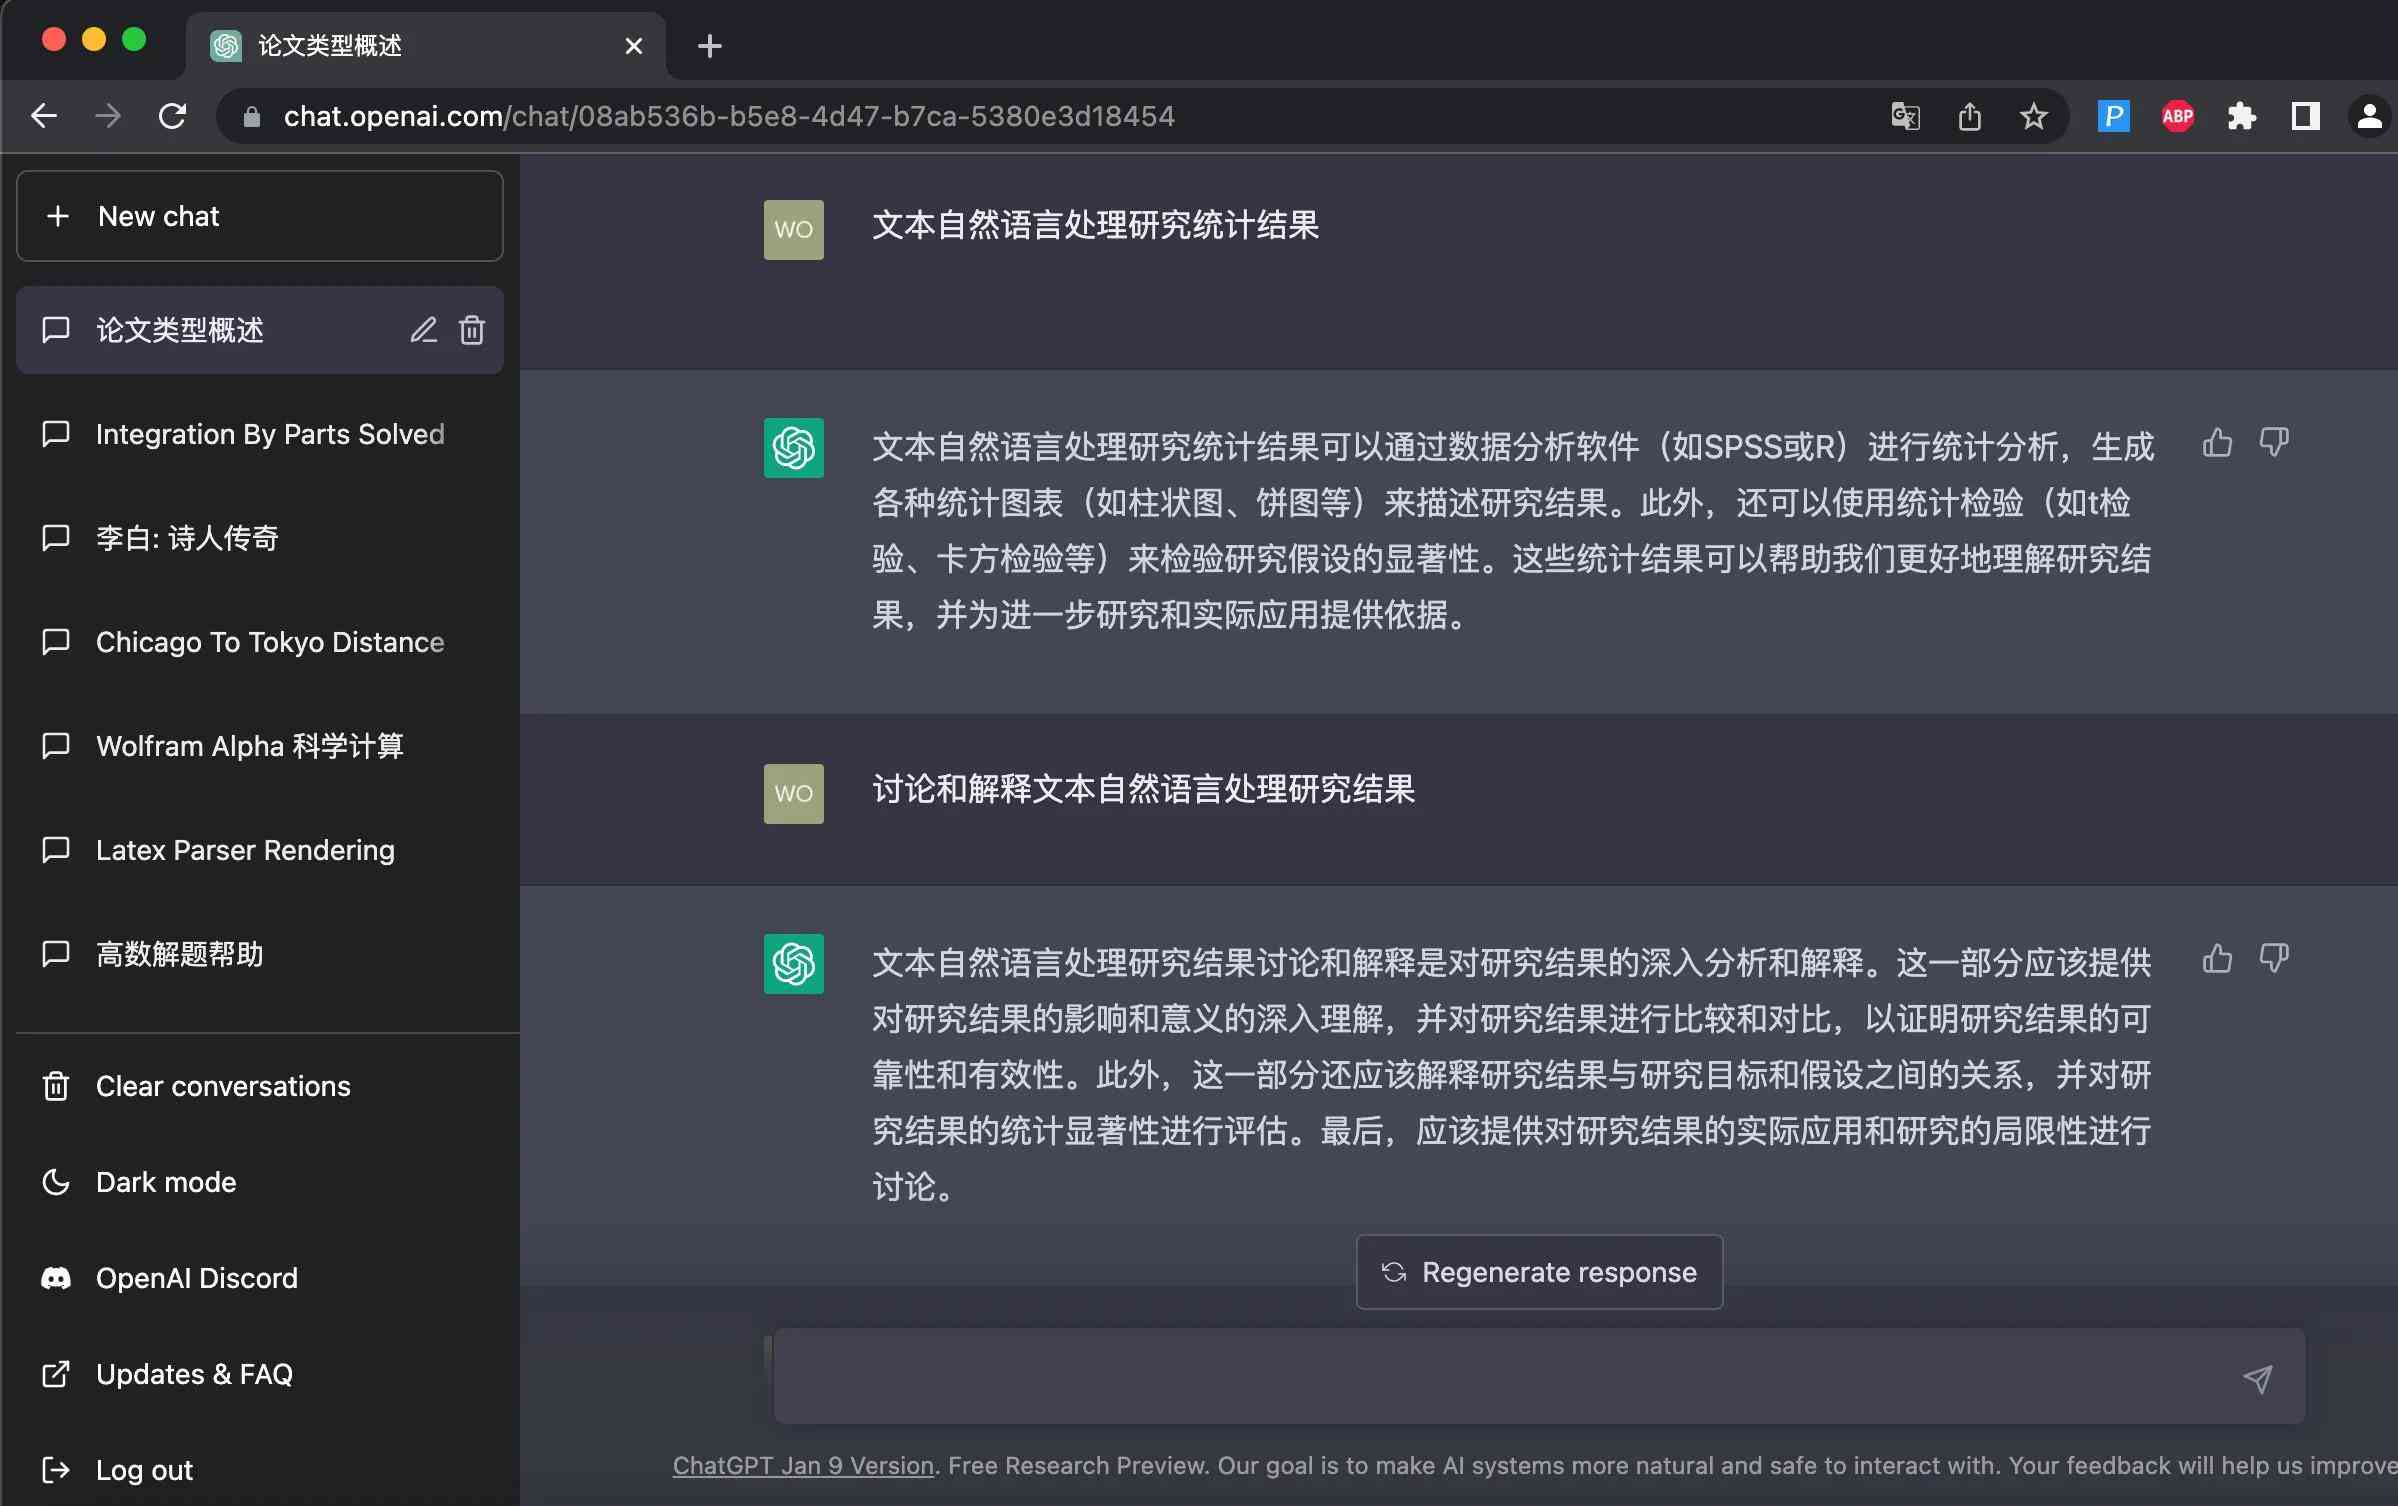This screenshot has height=1506, width=2398.
Task: Click the delete icon next to 论文类型概述
Action: click(x=470, y=328)
